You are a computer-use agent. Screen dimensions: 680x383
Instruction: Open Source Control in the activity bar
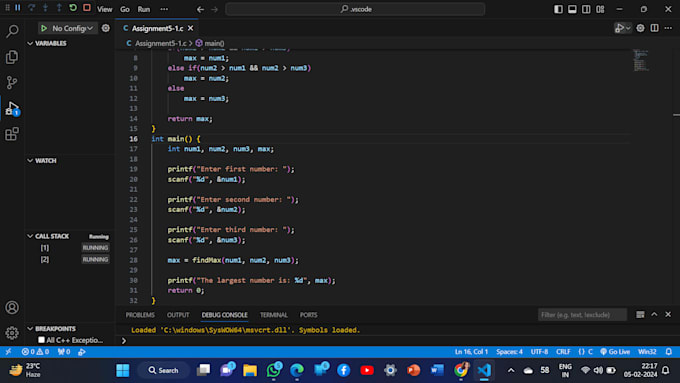point(12,82)
